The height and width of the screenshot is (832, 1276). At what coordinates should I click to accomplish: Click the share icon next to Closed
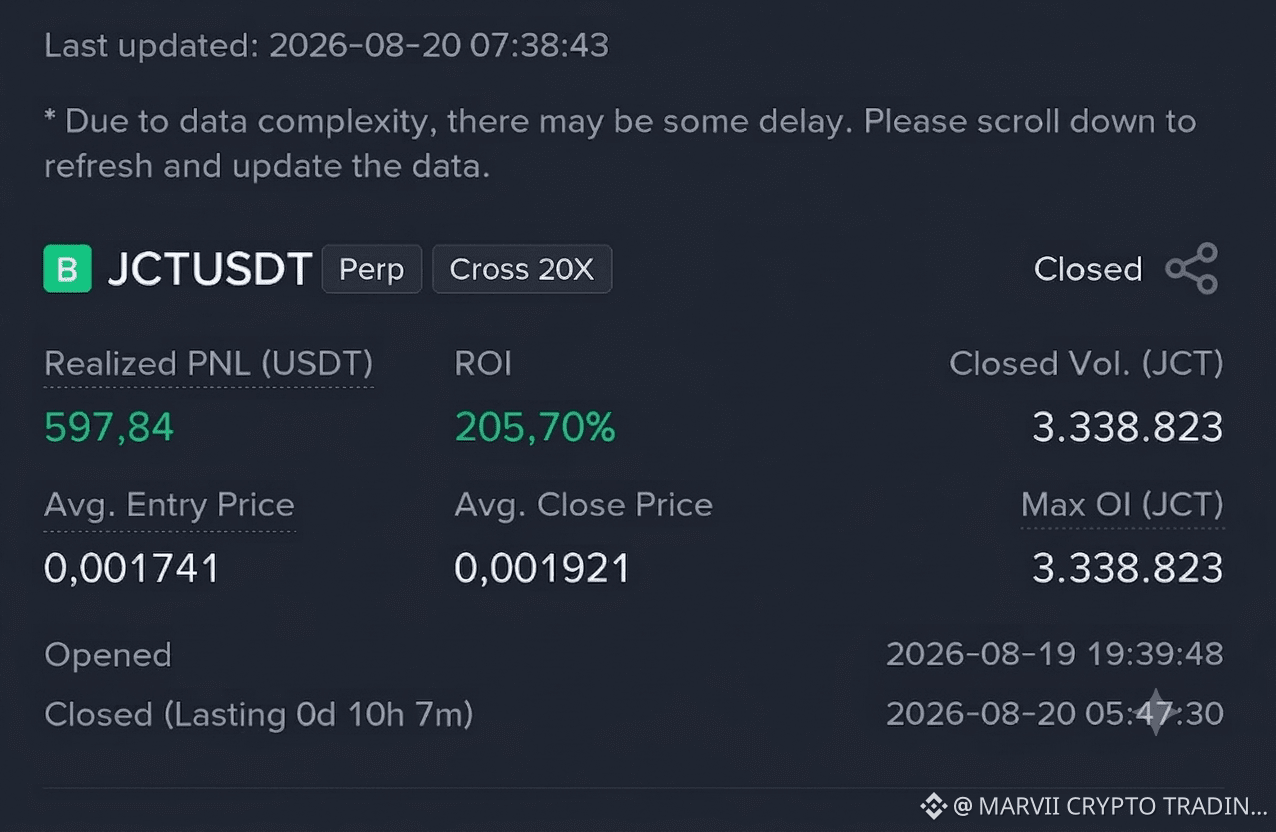coord(1192,268)
